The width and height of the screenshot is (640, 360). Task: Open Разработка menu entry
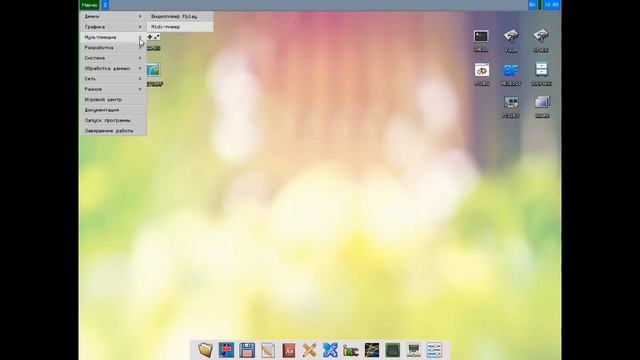point(113,48)
